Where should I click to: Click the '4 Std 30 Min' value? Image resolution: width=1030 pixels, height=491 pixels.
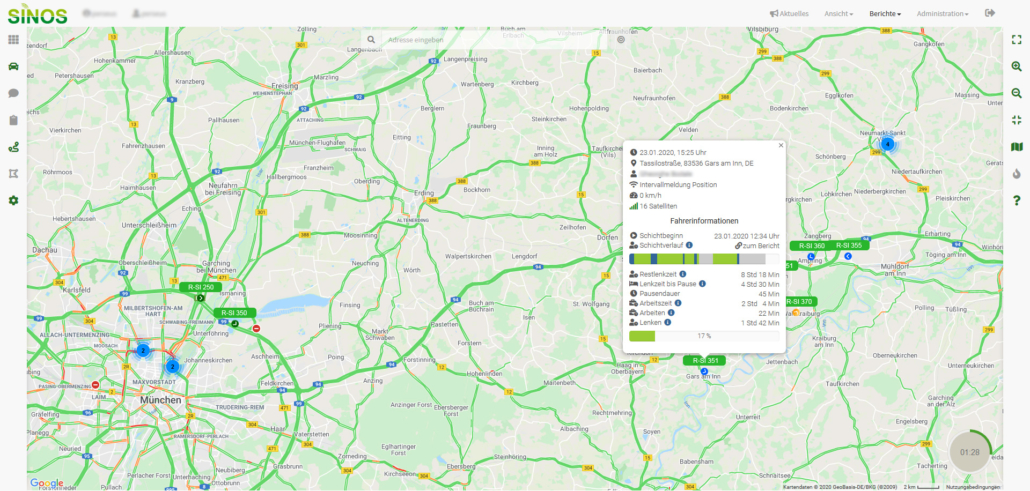[x=760, y=284]
